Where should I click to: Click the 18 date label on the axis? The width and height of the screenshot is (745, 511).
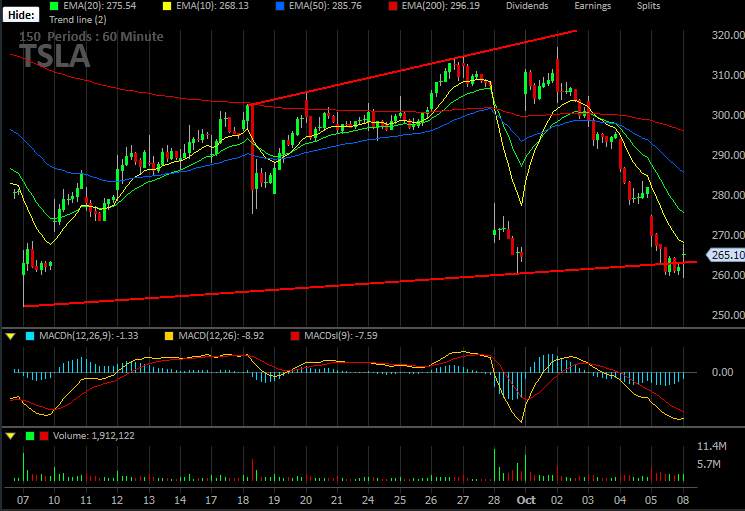[243, 500]
